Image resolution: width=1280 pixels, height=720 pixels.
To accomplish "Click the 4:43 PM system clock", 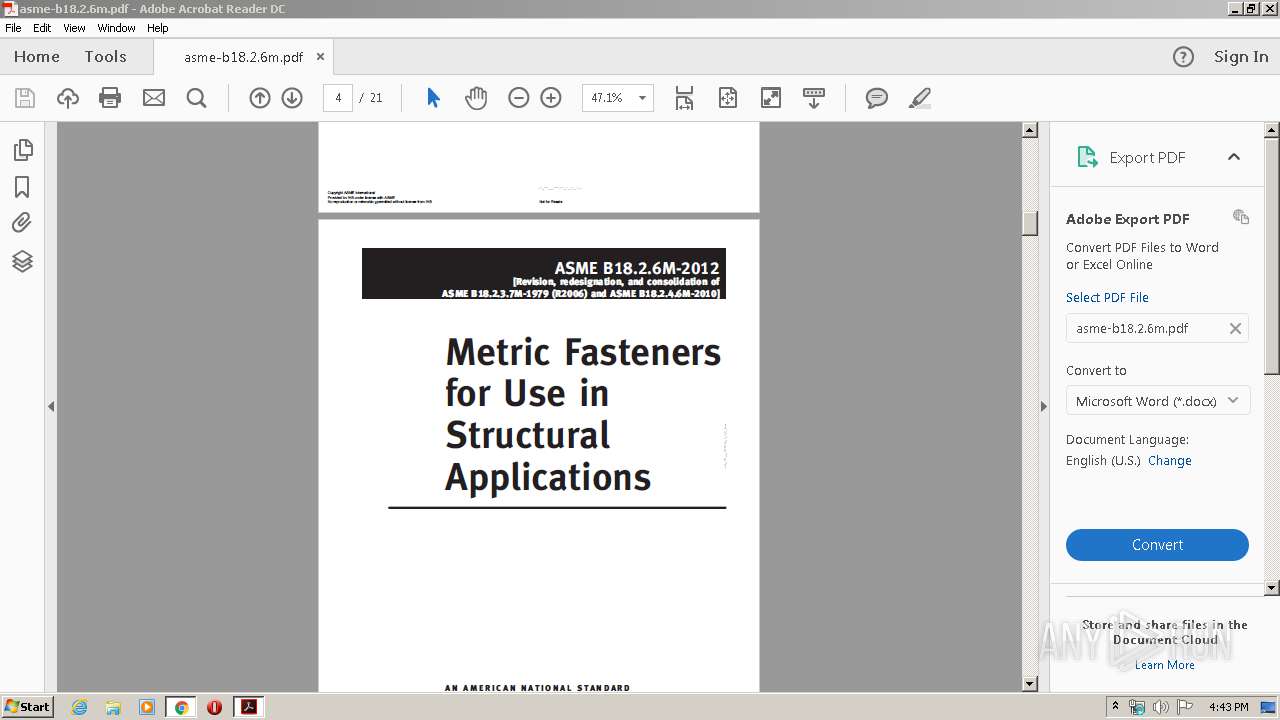I will coord(1228,707).
